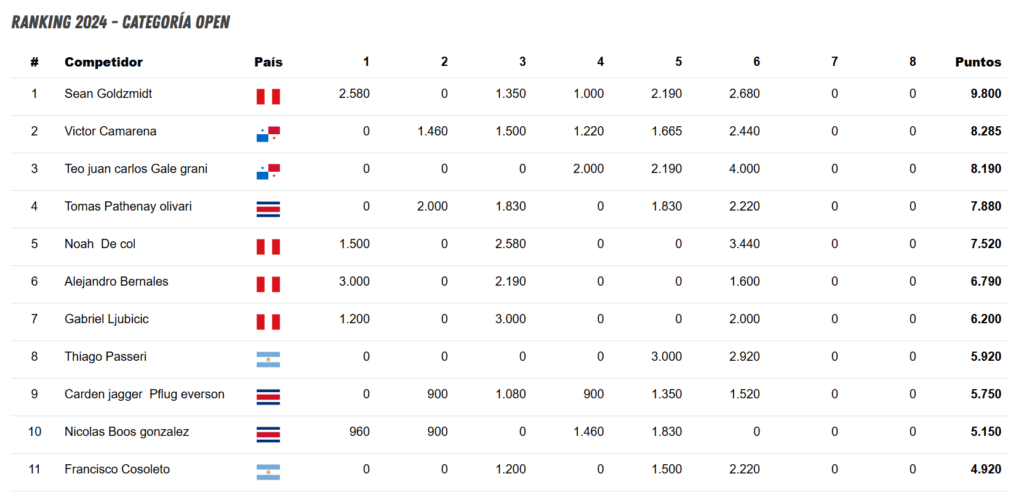This screenshot has height=495, width=1024.
Task: Click the Ranking 2024 Categoría Open title
Action: tap(121, 22)
